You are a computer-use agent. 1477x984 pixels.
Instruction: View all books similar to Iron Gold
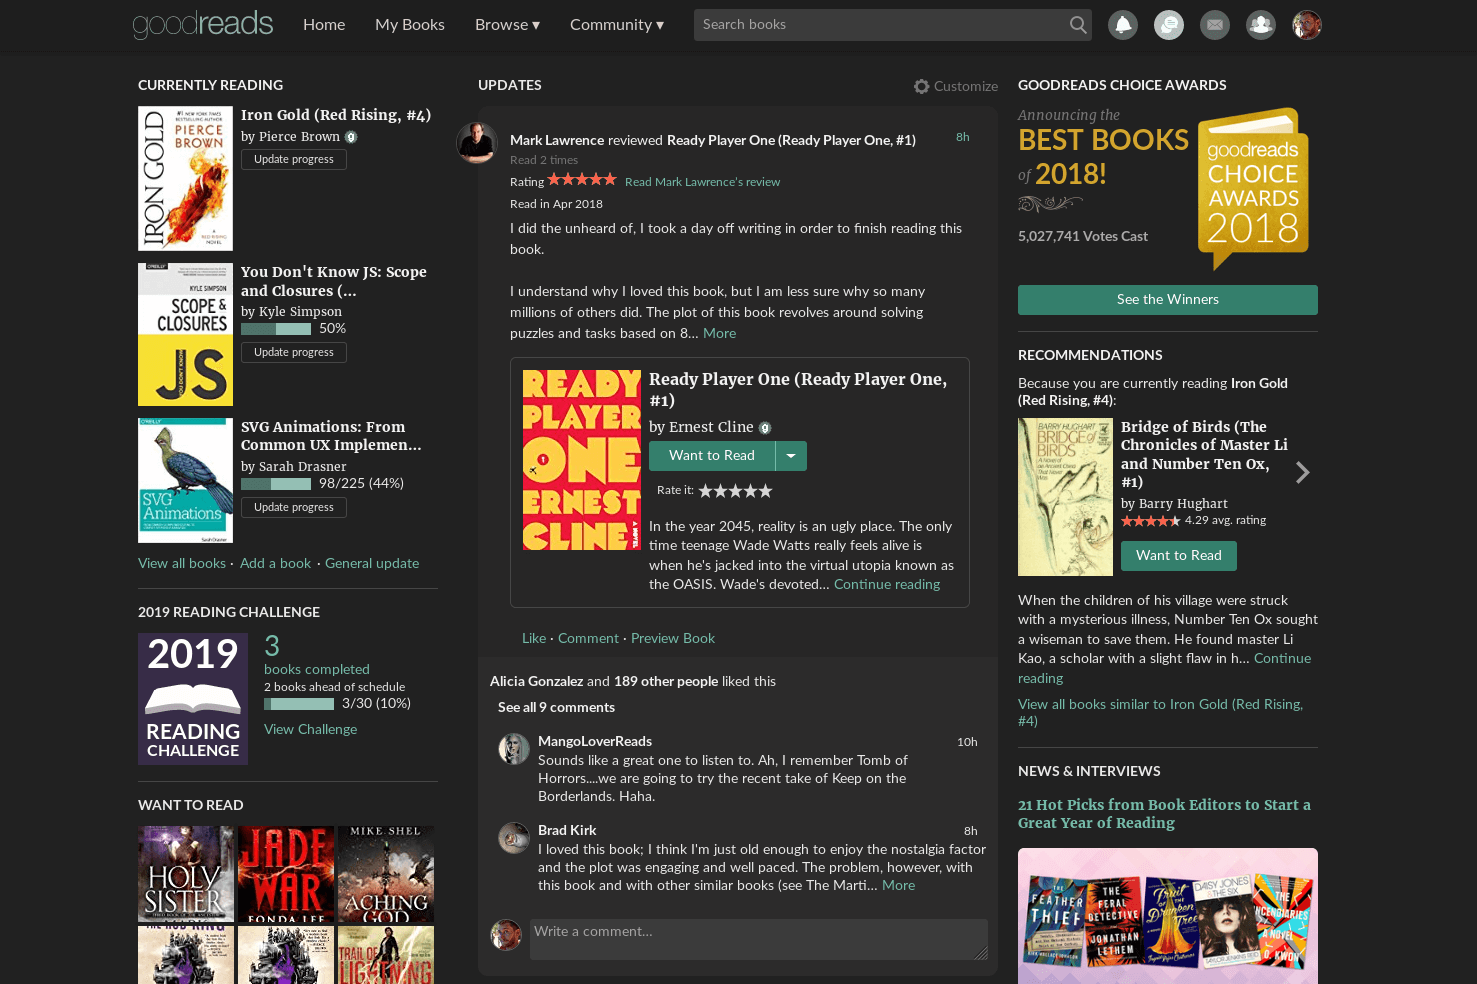pos(1160,713)
